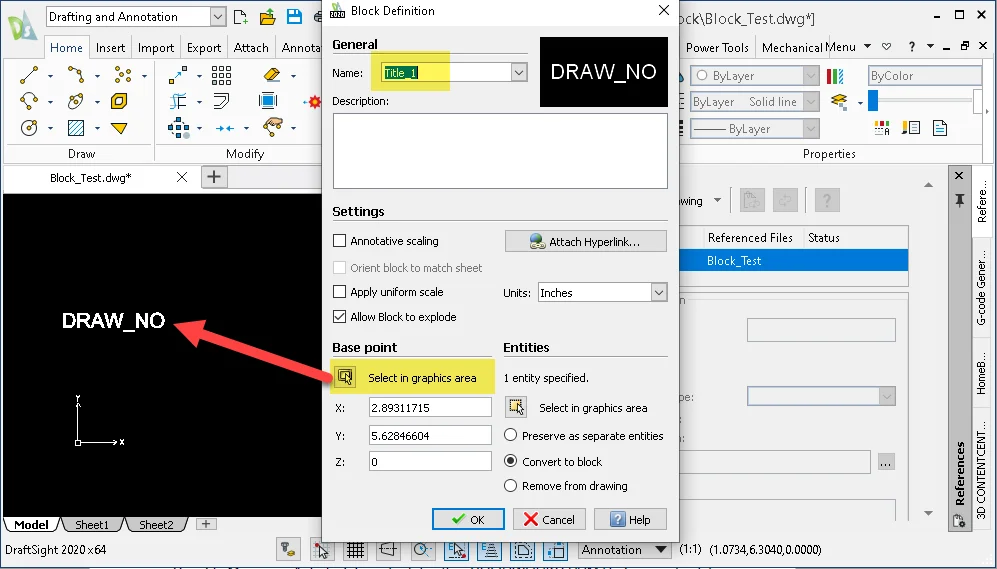Expand the Line tool dropdown arrow
Screen dimensions: 997x569
click(x=50, y=76)
